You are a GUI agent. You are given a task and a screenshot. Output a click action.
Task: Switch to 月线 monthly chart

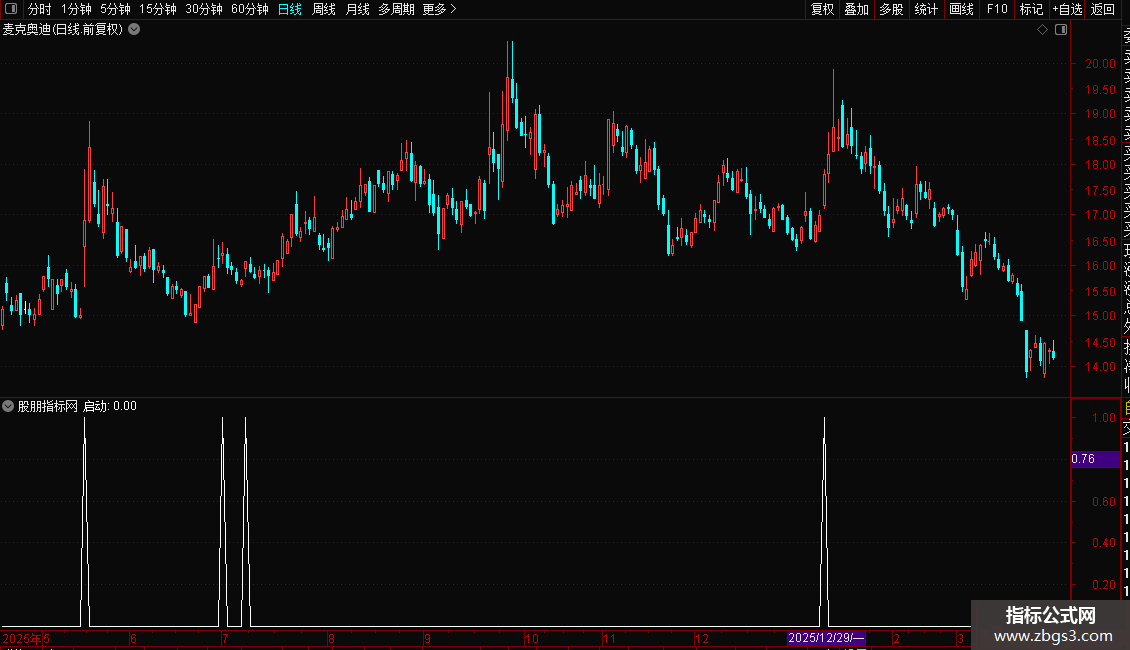[357, 9]
